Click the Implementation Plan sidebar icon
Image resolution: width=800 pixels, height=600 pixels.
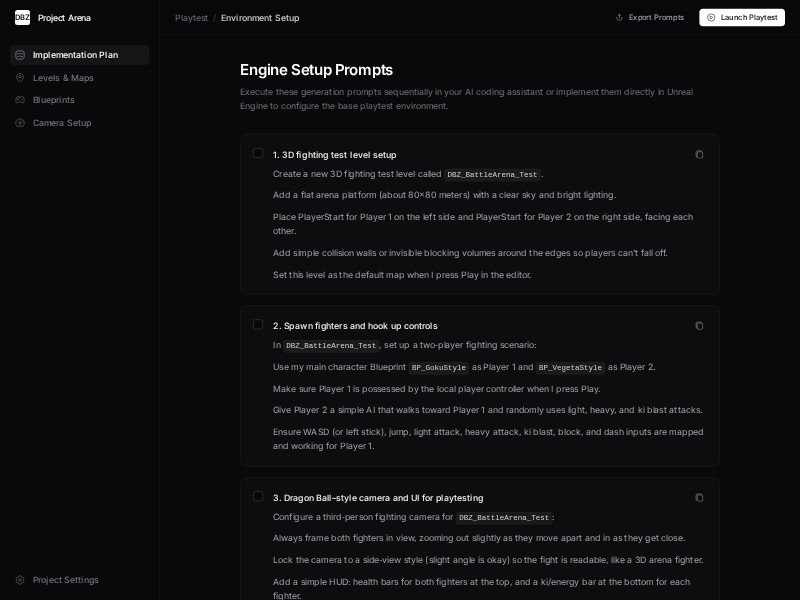(20, 55)
